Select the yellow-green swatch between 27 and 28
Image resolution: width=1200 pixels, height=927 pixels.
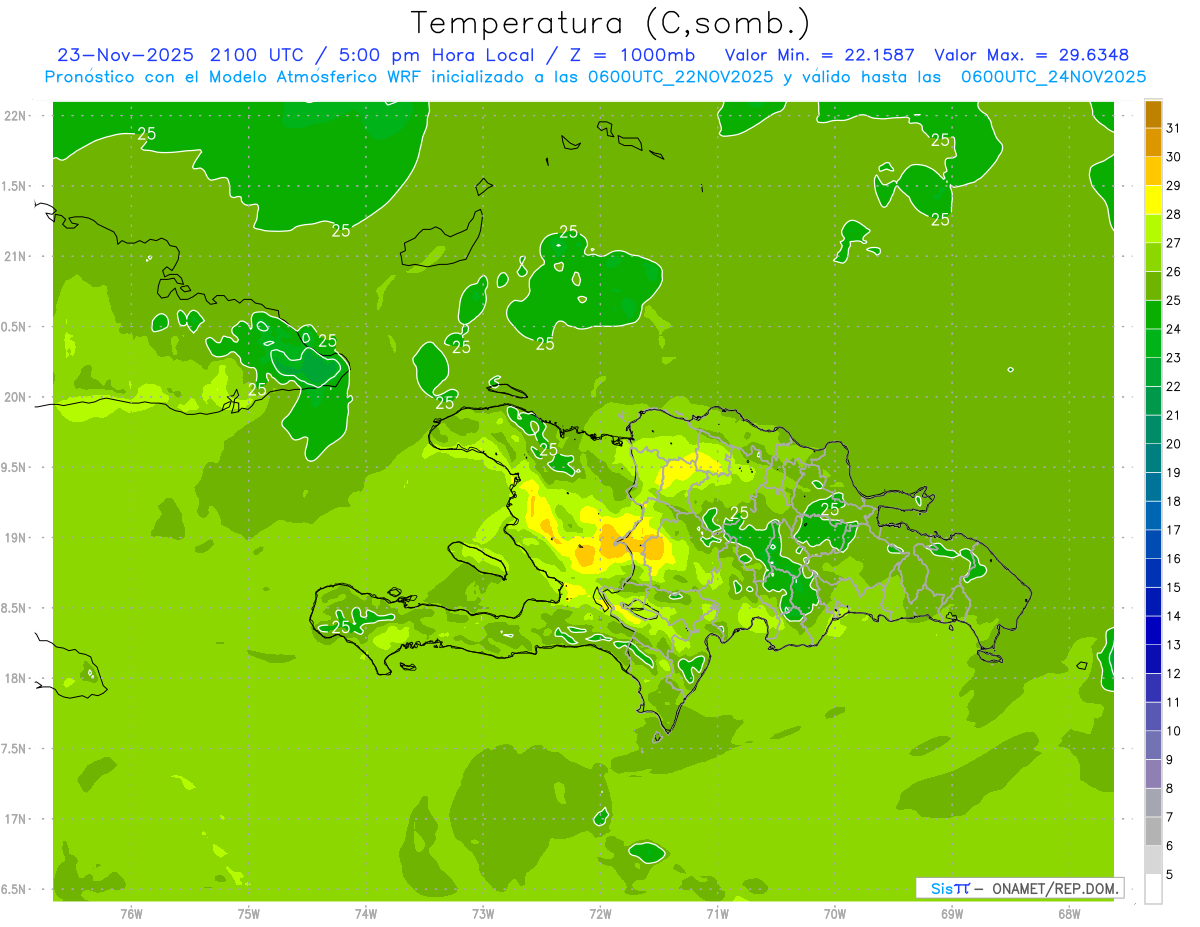1153,229
